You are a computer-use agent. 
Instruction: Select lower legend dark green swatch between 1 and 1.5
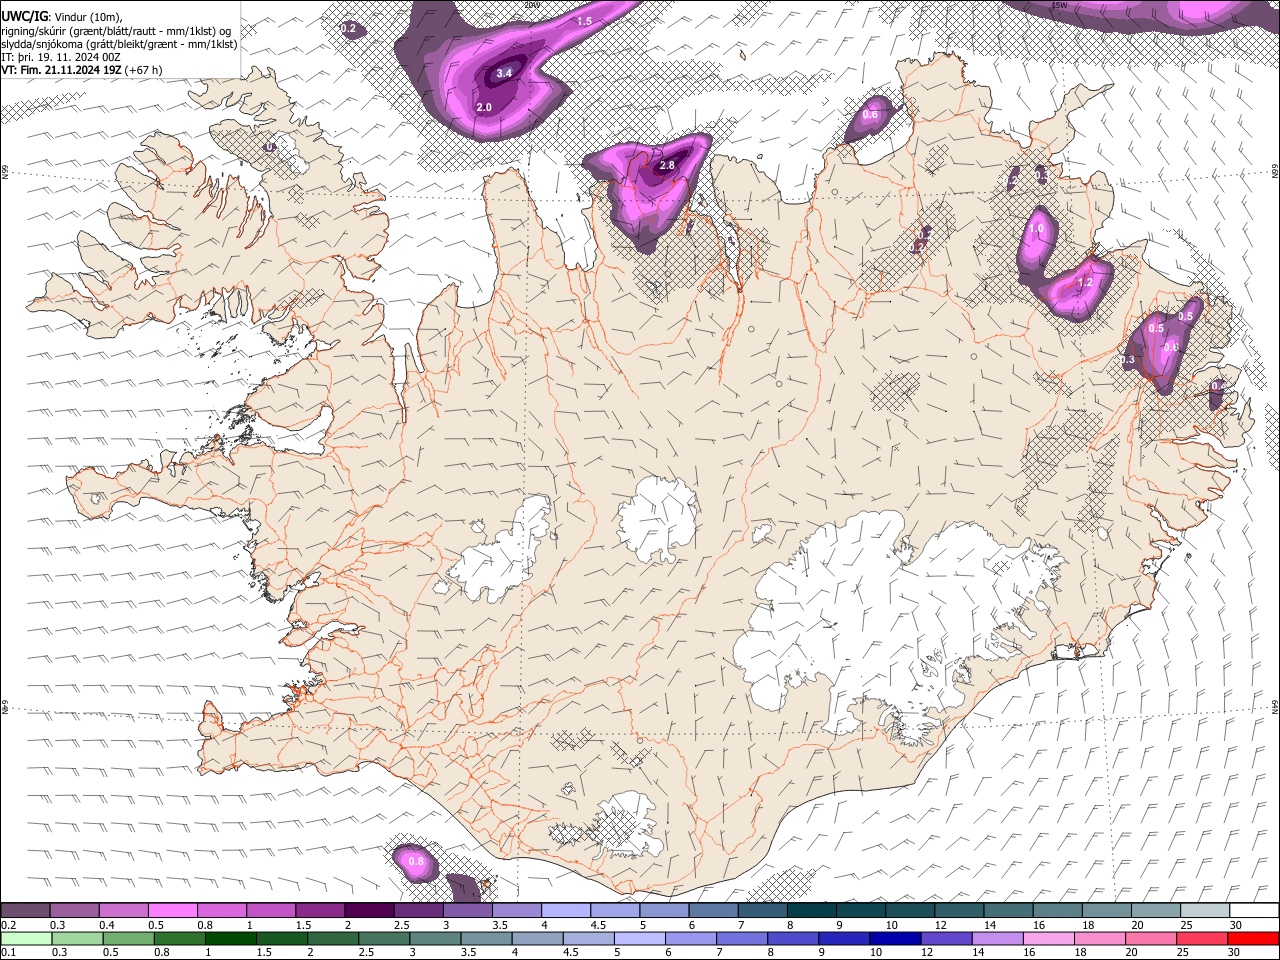230,938
